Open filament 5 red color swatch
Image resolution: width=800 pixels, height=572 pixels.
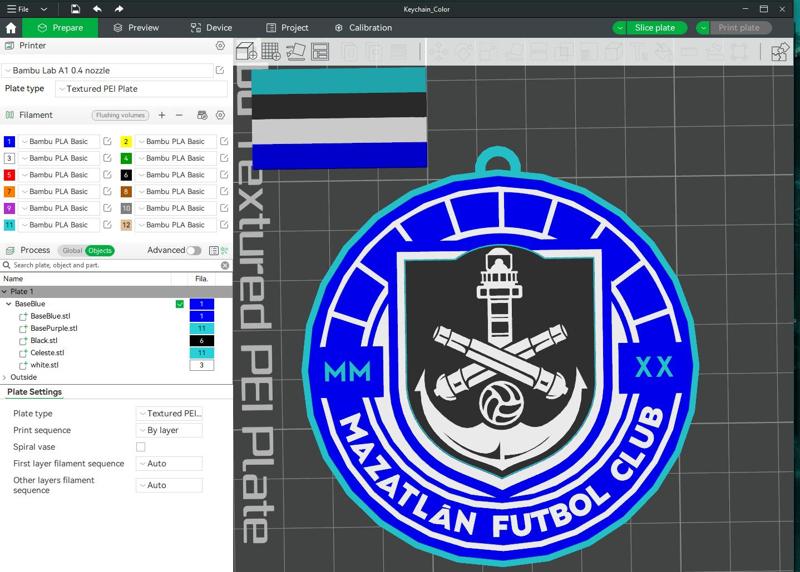click(x=9, y=175)
